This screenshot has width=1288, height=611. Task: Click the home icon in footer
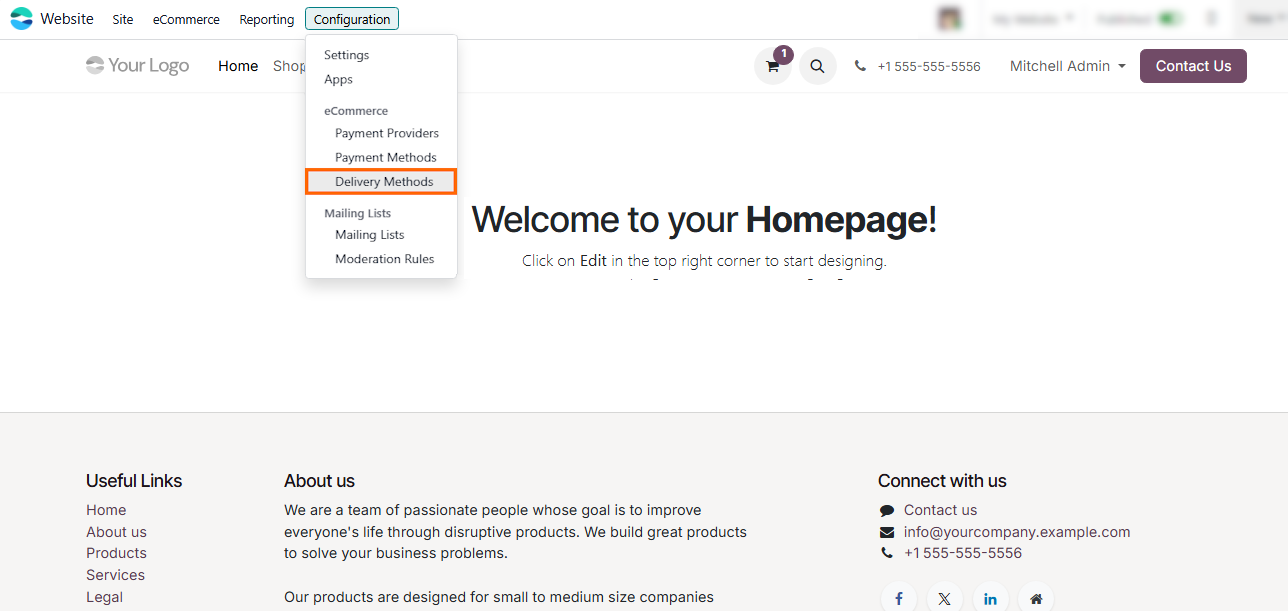1036,598
